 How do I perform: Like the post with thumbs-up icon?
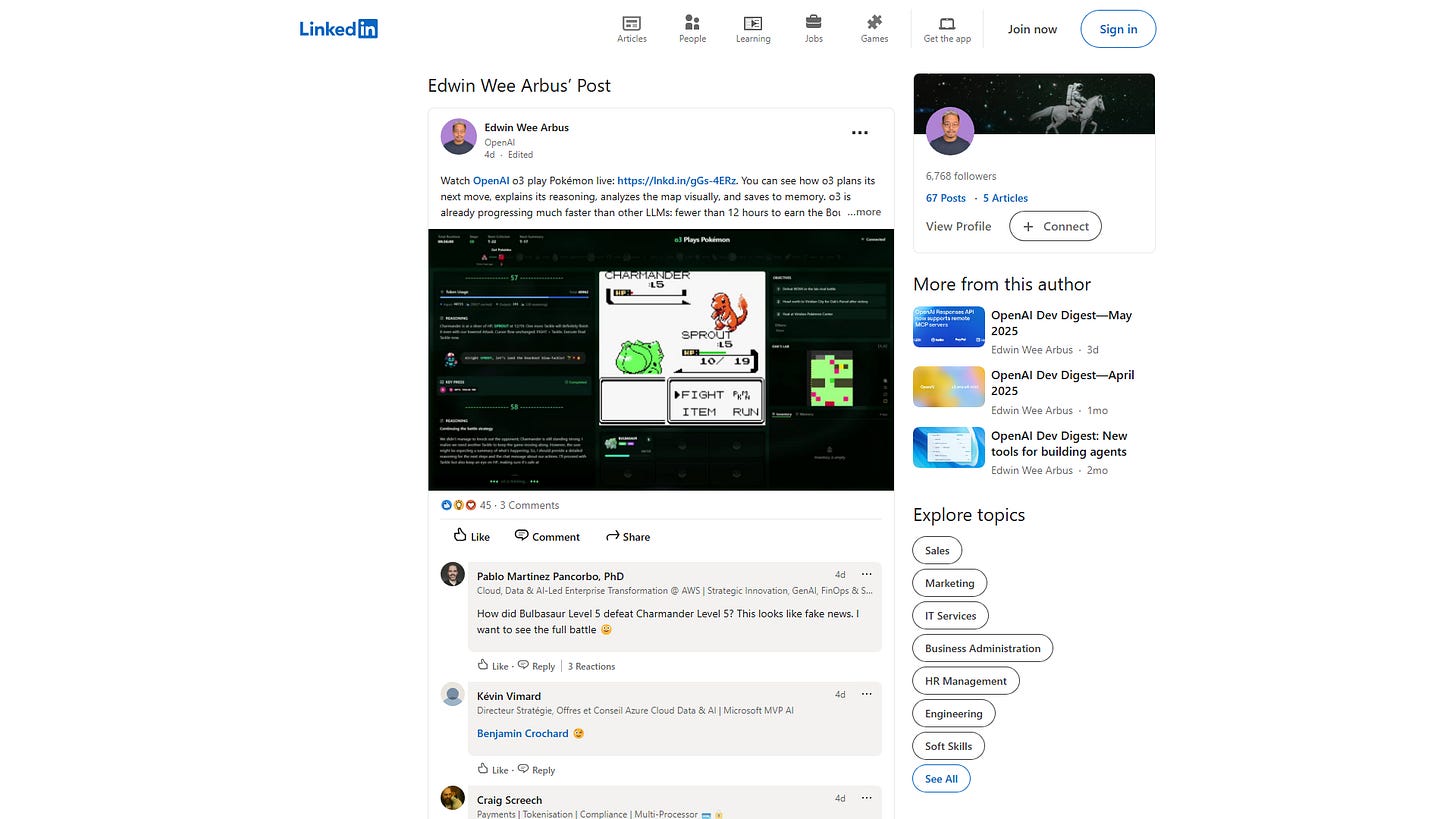pyautogui.click(x=471, y=536)
